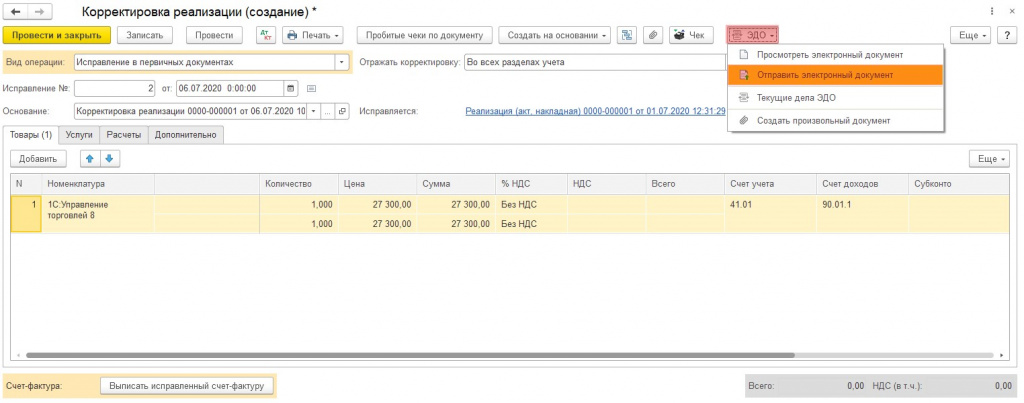Click the Добавить row button
Screen dimensions: 1024x403
pos(38,159)
